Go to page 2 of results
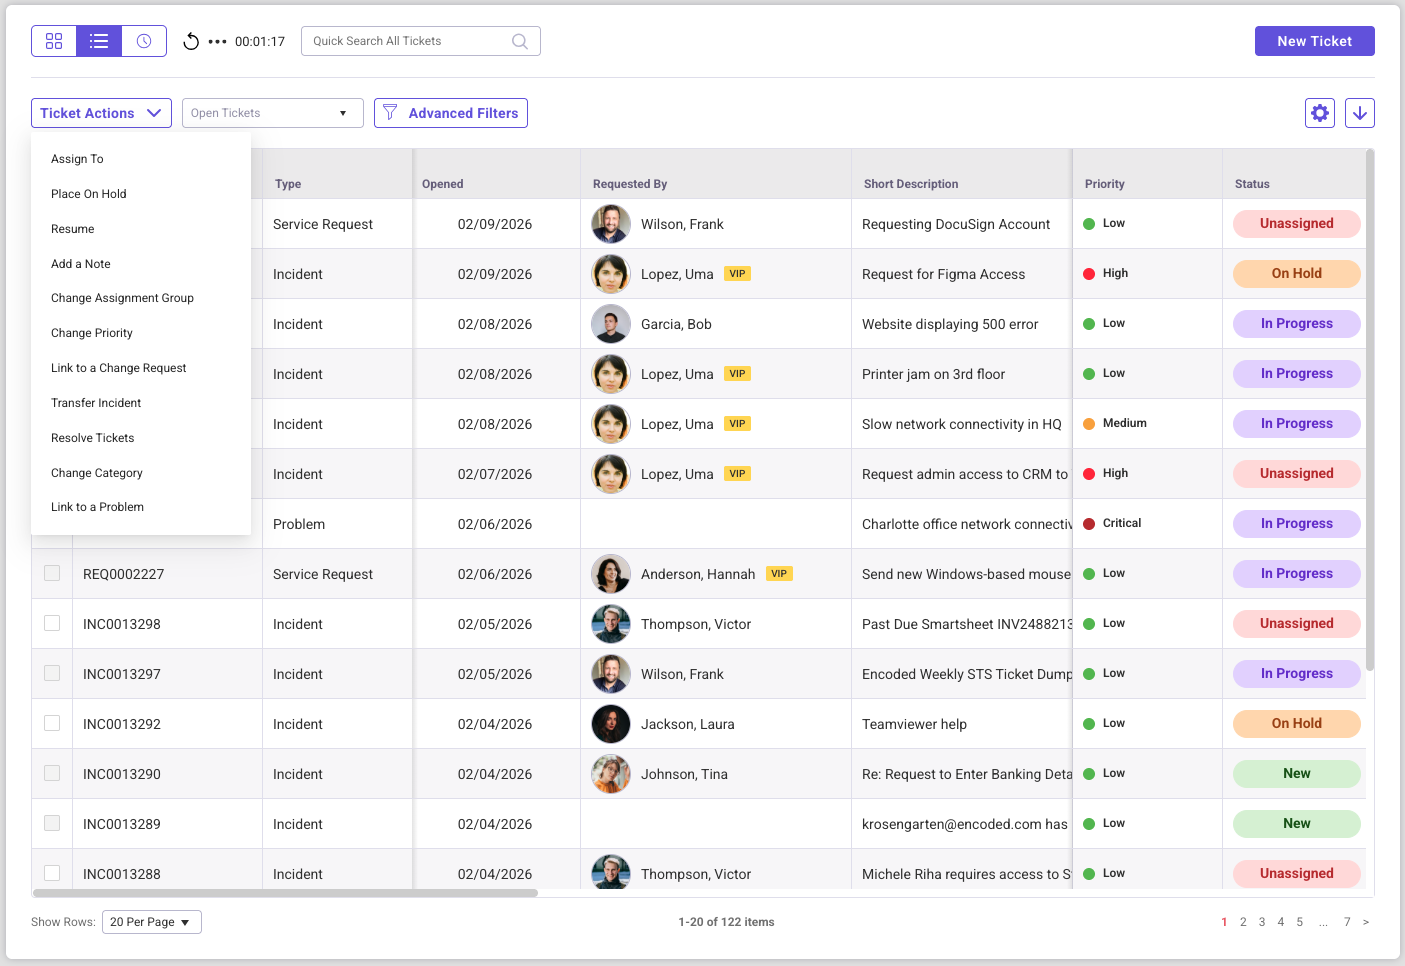This screenshot has width=1405, height=966. click(1243, 922)
